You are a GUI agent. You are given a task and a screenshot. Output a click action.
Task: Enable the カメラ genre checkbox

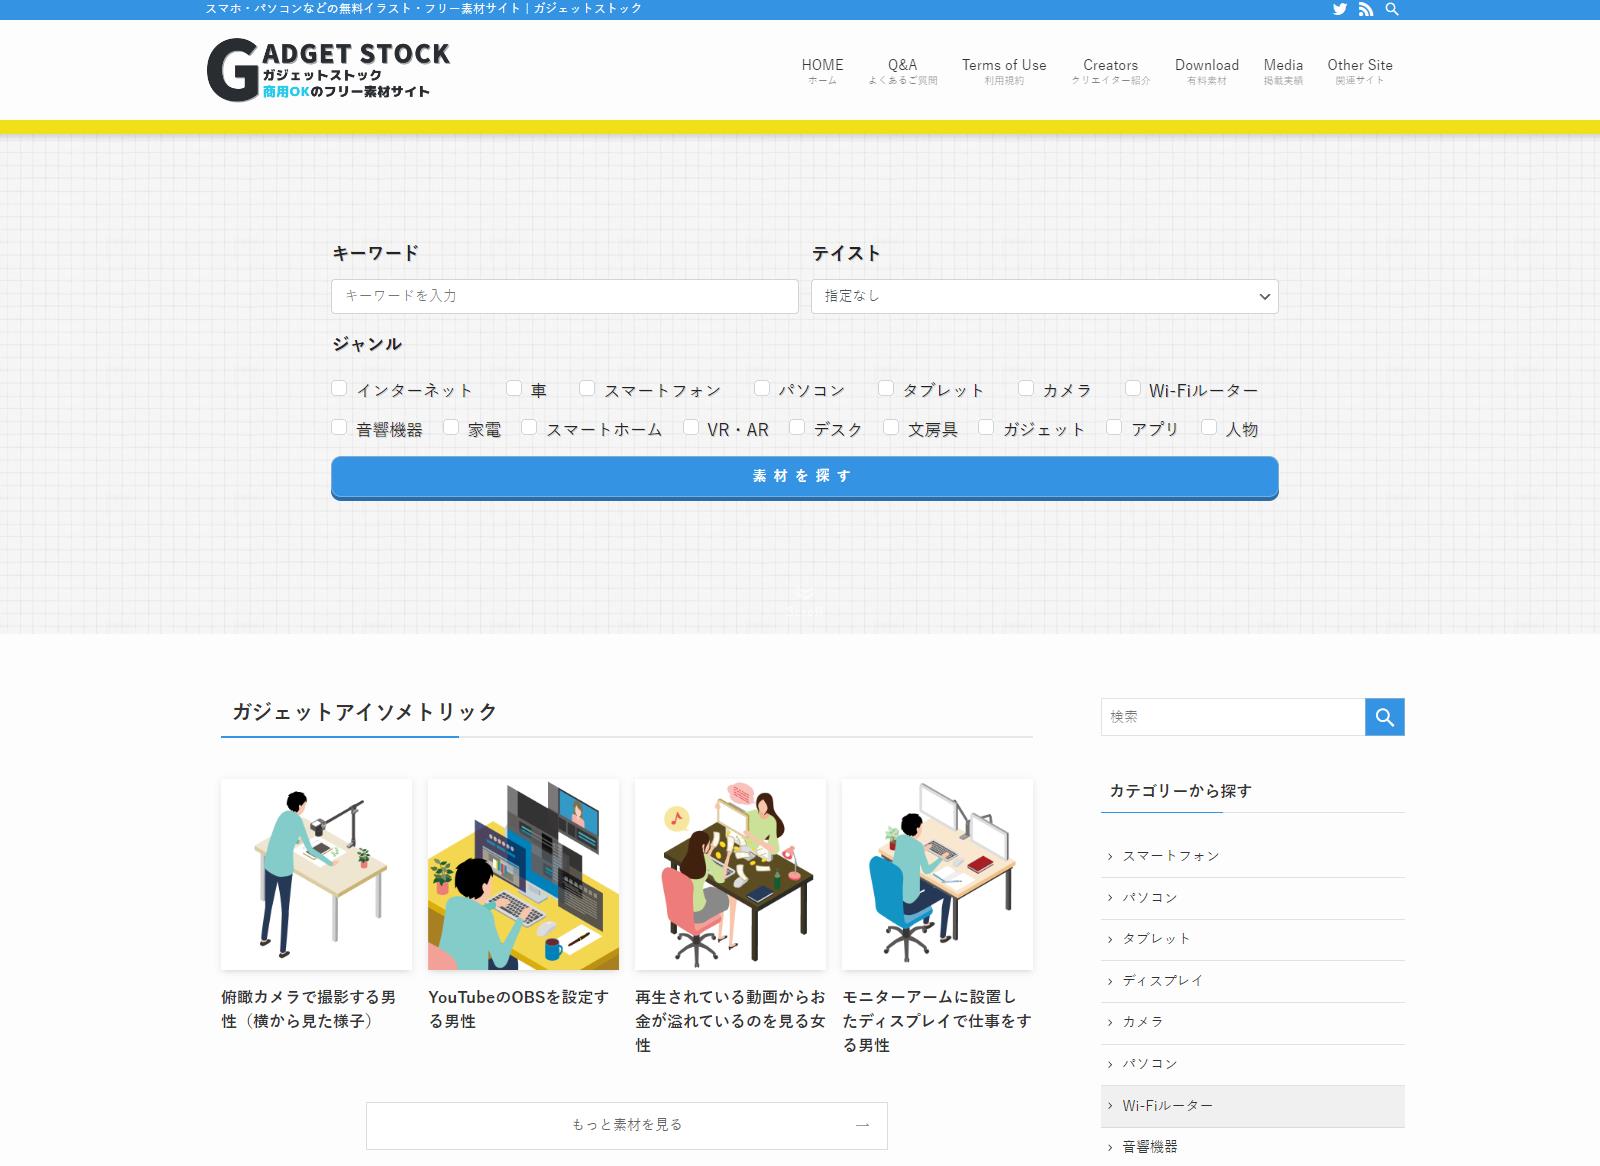coord(1026,388)
